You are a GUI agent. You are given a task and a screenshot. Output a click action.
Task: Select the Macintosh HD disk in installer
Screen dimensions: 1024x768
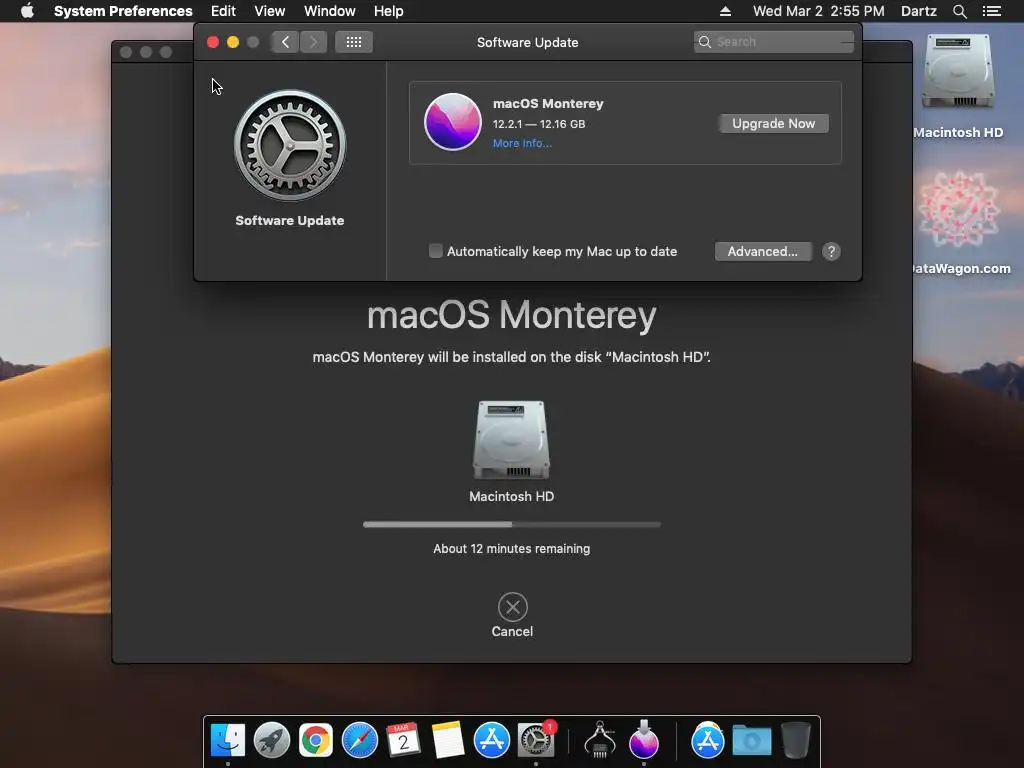coord(511,440)
